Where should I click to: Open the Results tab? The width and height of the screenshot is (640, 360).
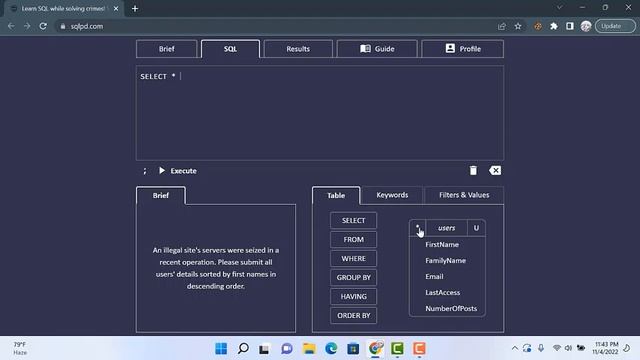(298, 49)
